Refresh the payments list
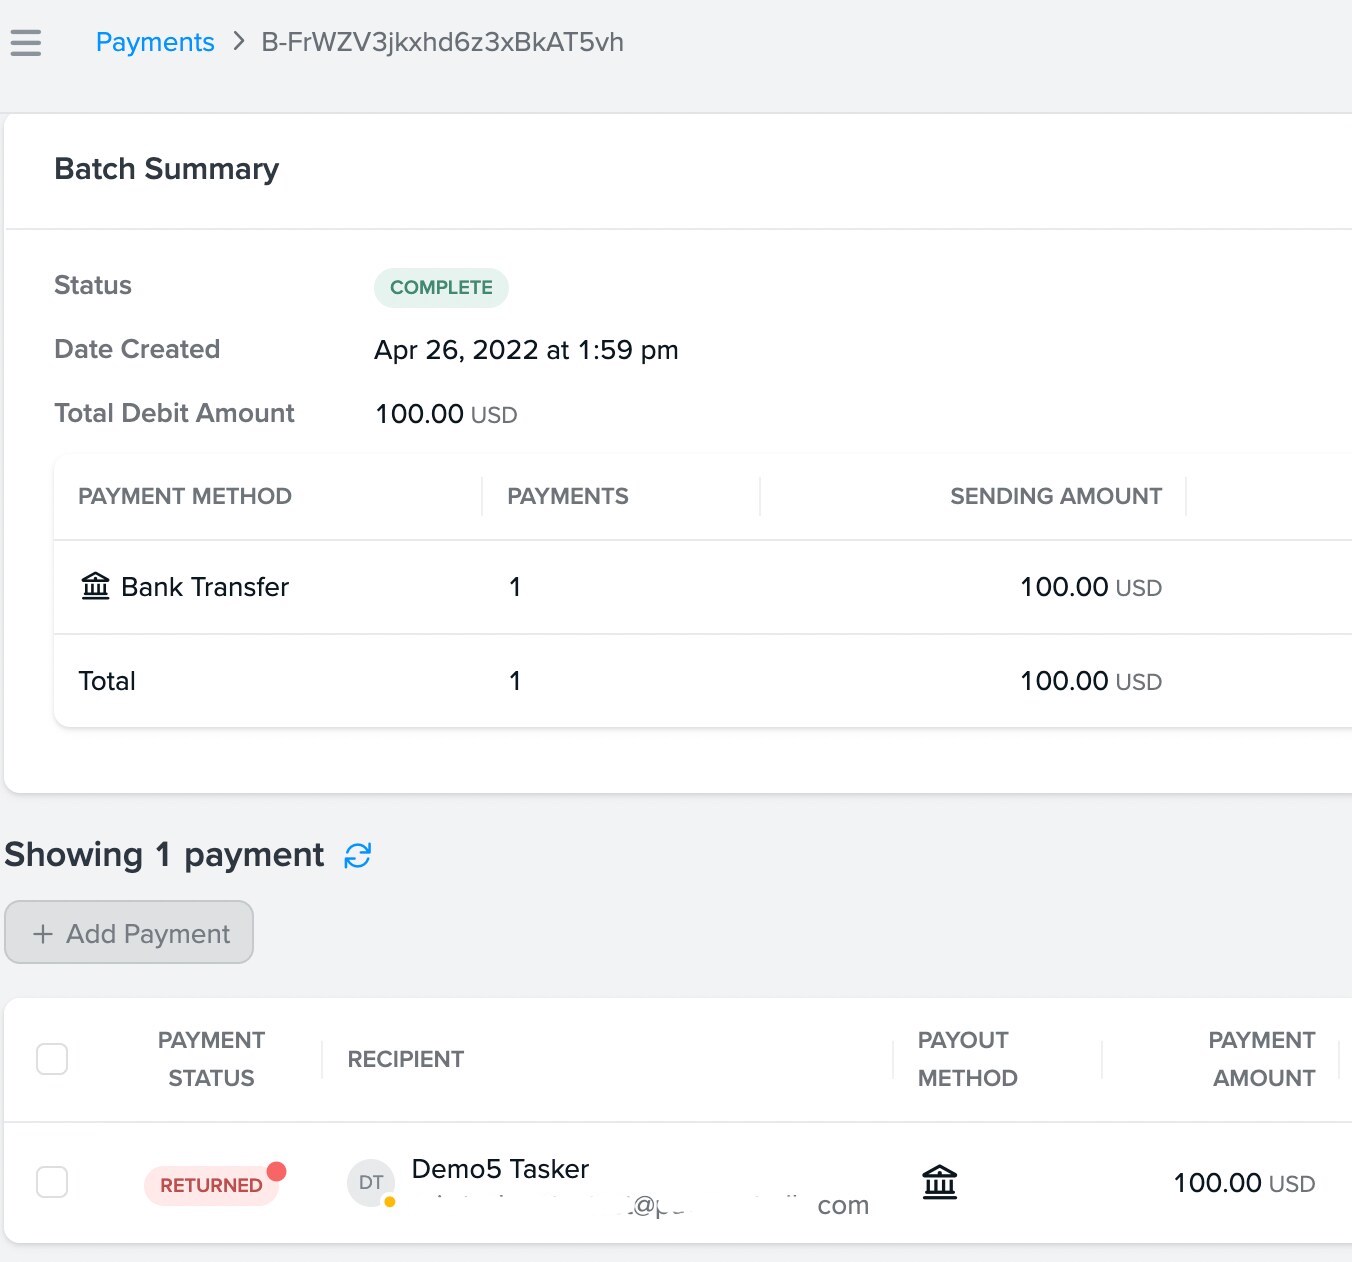 coord(358,856)
